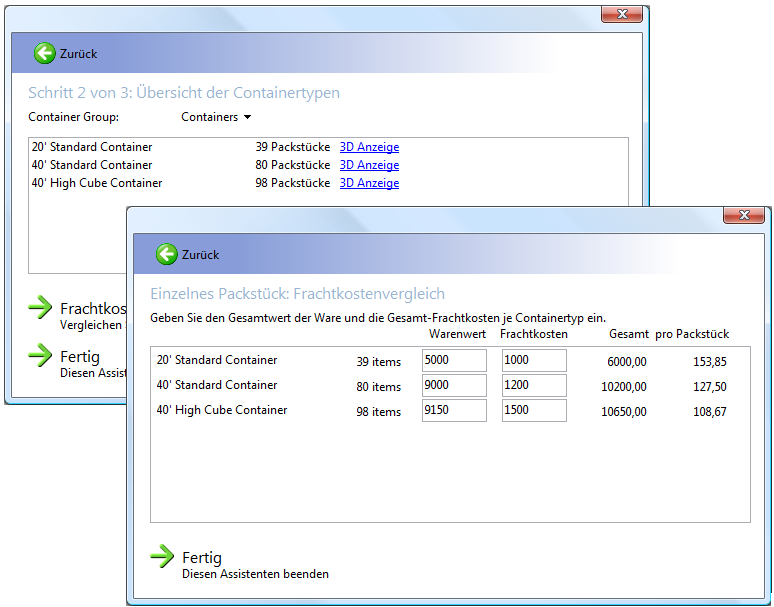Open the Containers group dropdown

coord(216,117)
